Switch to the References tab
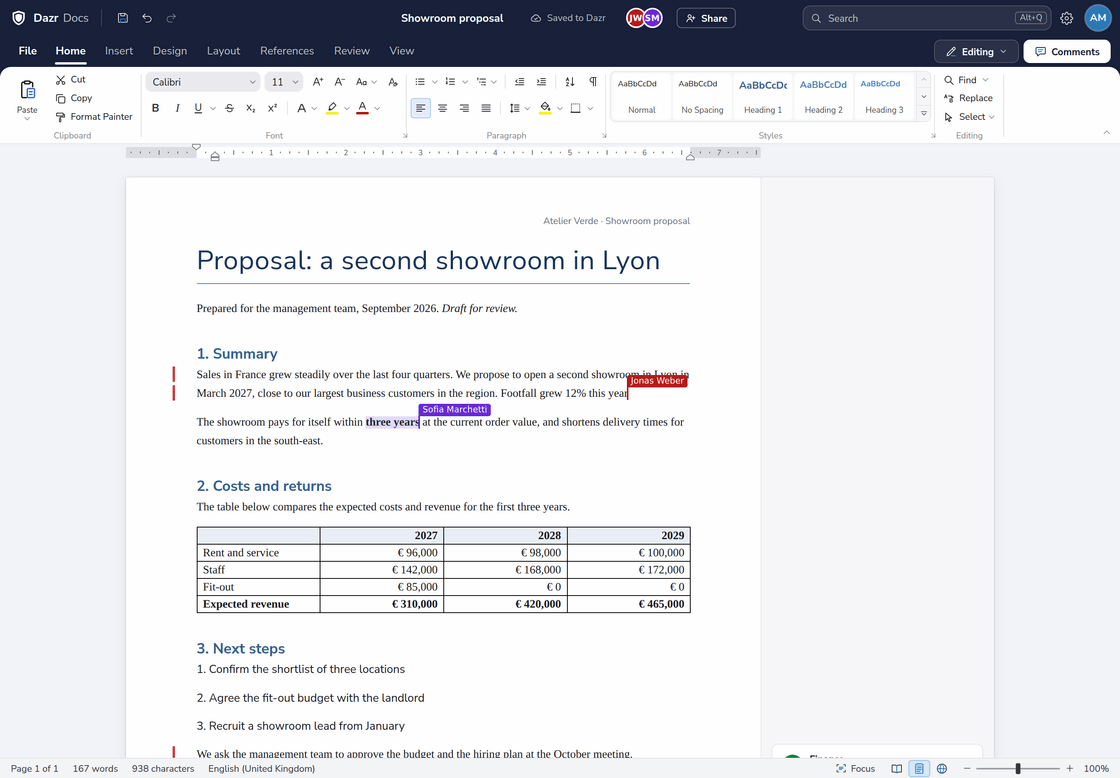The width and height of the screenshot is (1120, 778). (x=287, y=51)
